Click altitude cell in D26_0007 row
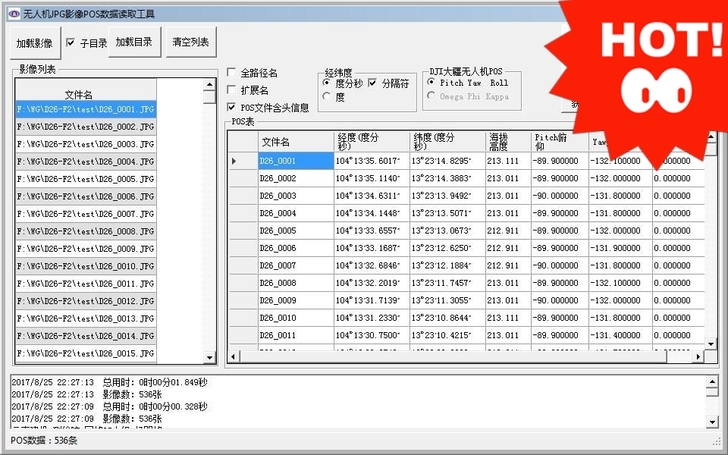The image size is (728, 455). tap(508, 266)
